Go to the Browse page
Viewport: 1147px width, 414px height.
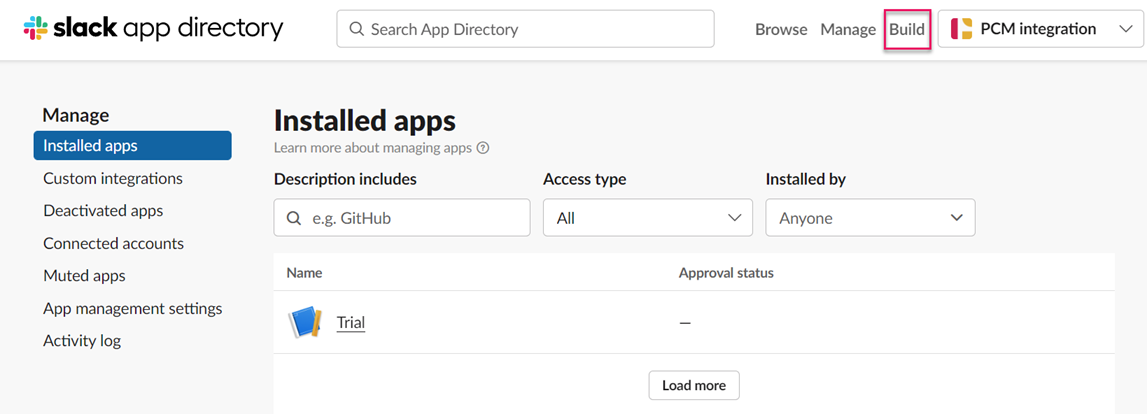[x=781, y=29]
